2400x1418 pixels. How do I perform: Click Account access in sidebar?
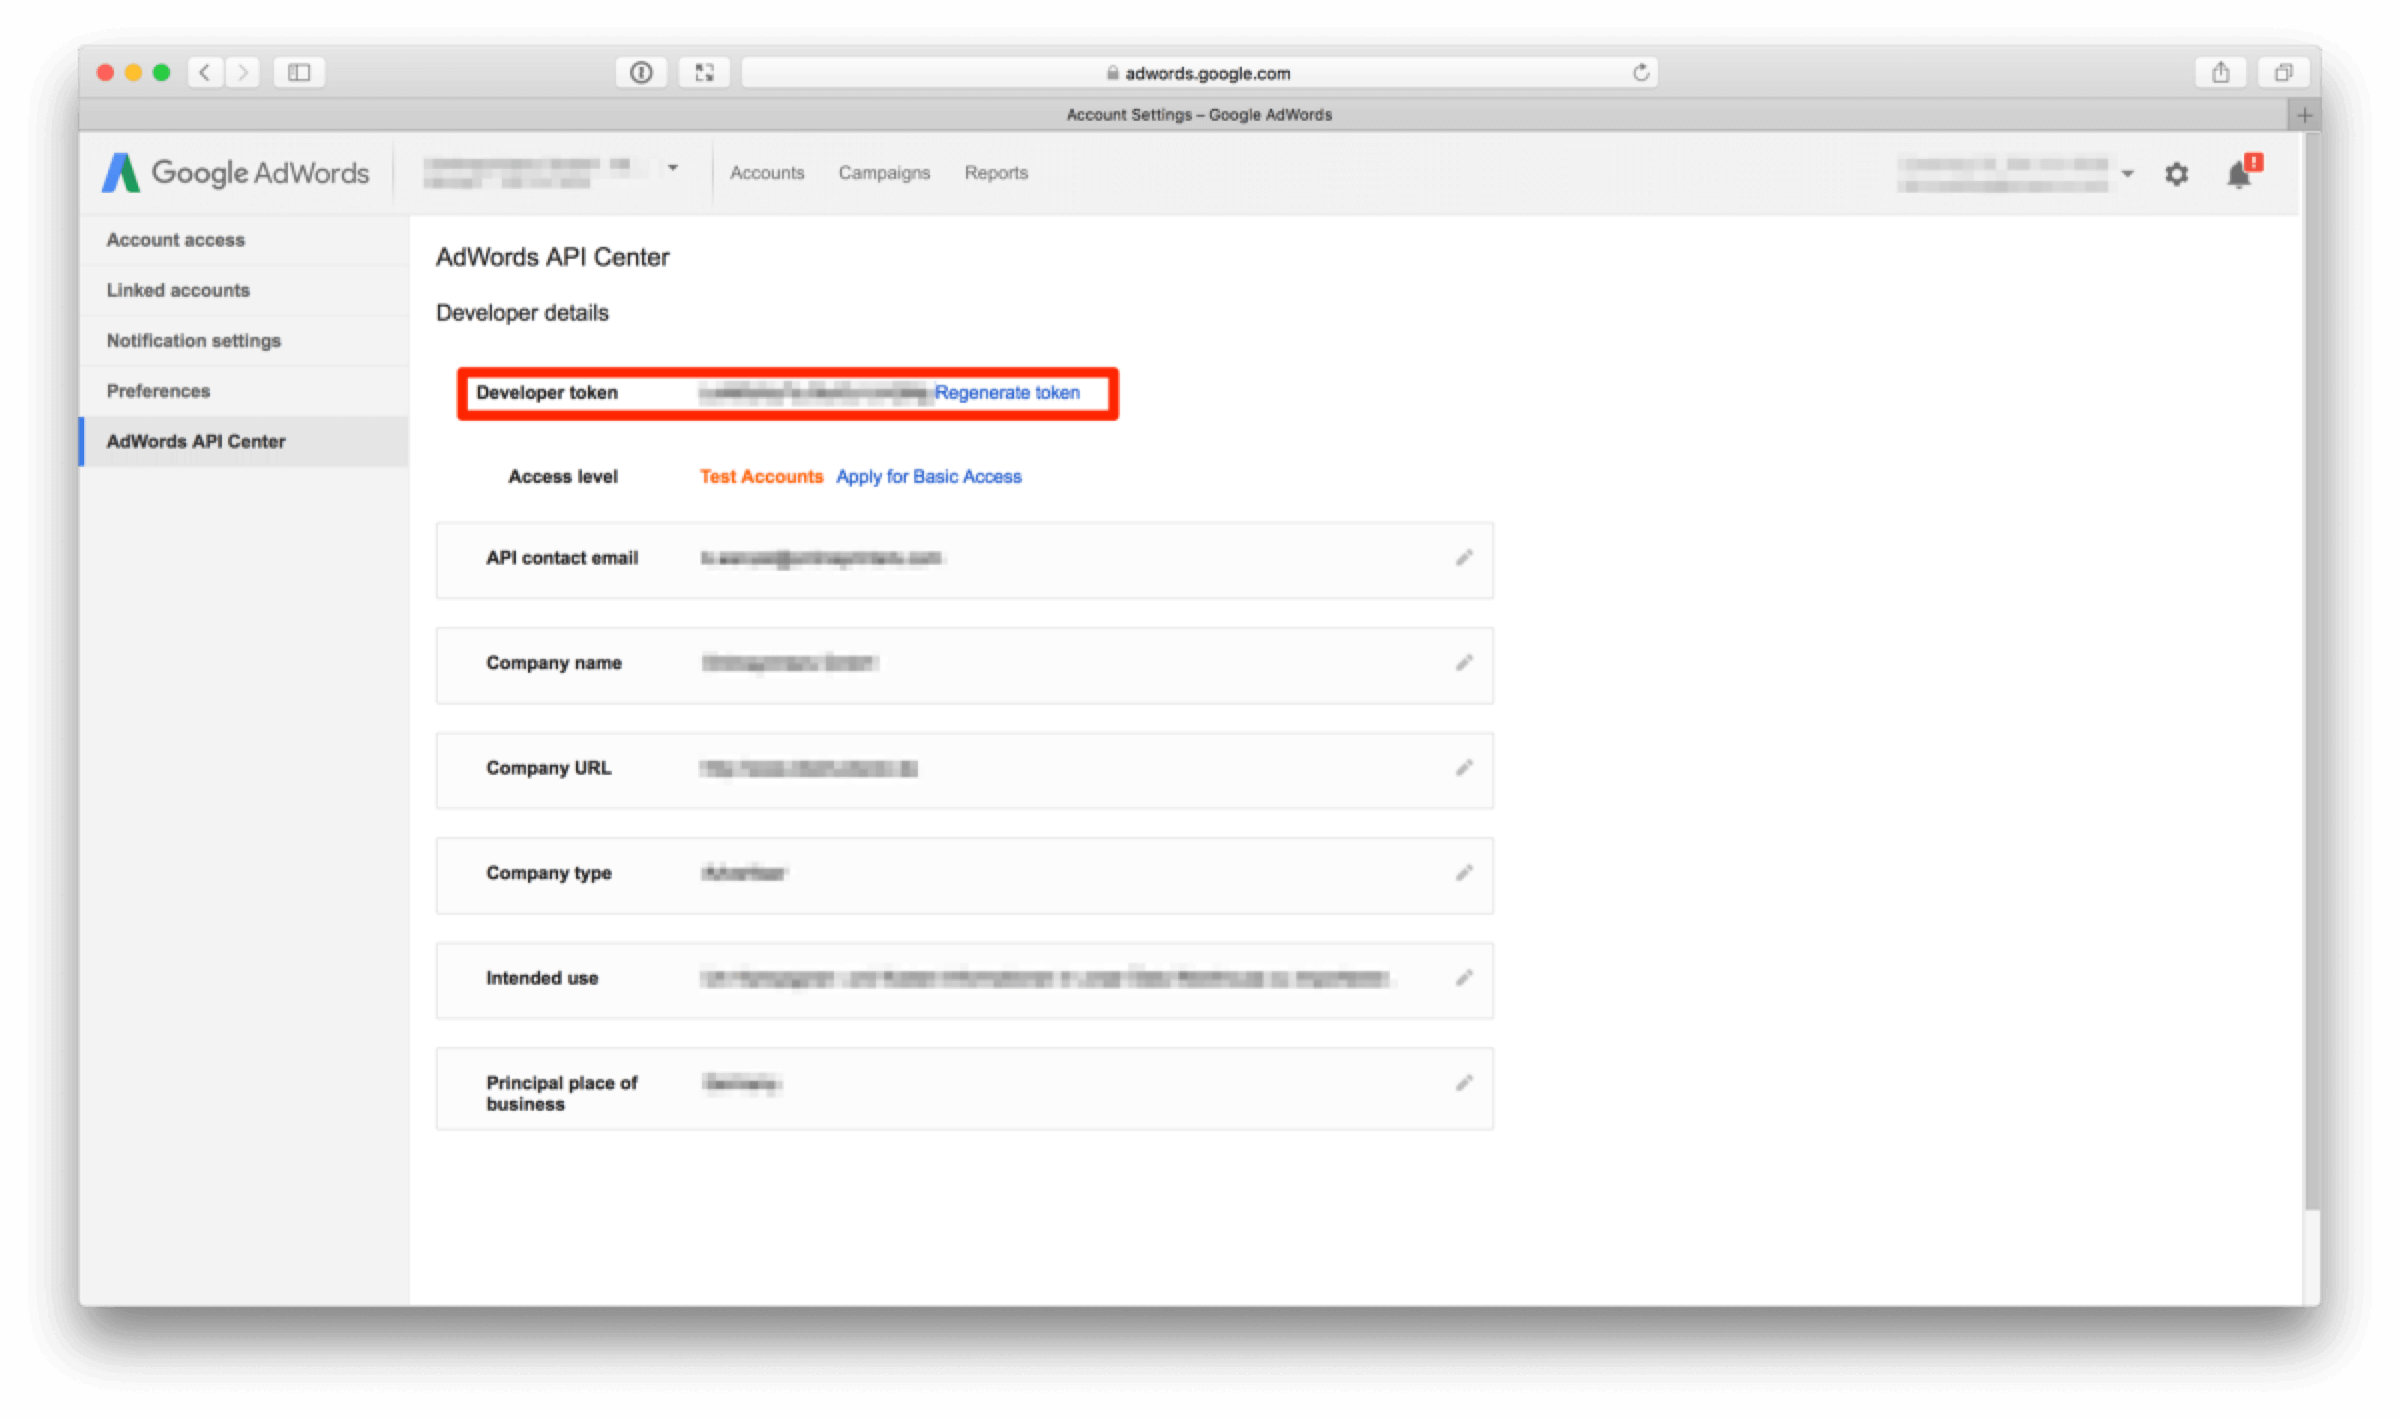[x=177, y=238]
